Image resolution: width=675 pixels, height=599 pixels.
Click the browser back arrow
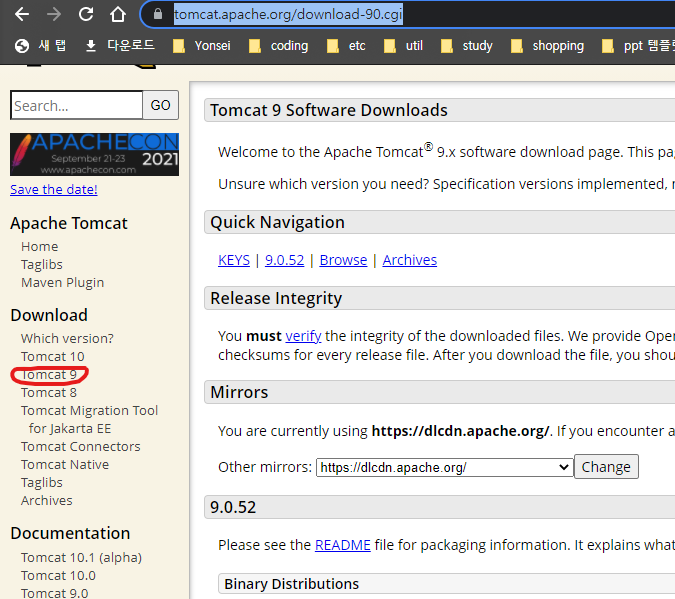tap(22, 14)
